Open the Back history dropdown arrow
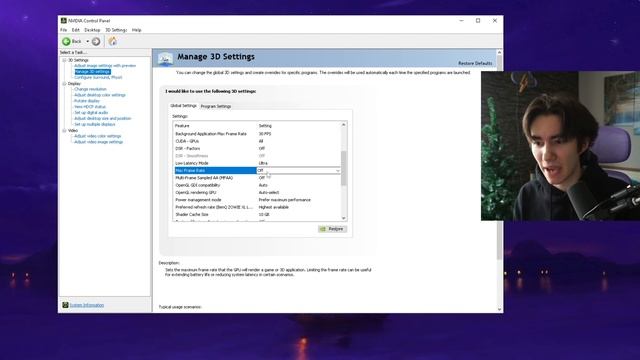 coord(87,41)
